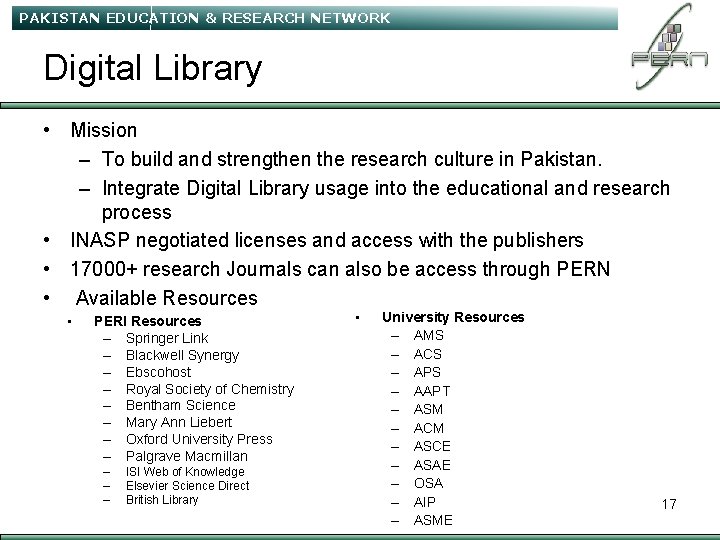Click ACS in University Resources

[428, 354]
